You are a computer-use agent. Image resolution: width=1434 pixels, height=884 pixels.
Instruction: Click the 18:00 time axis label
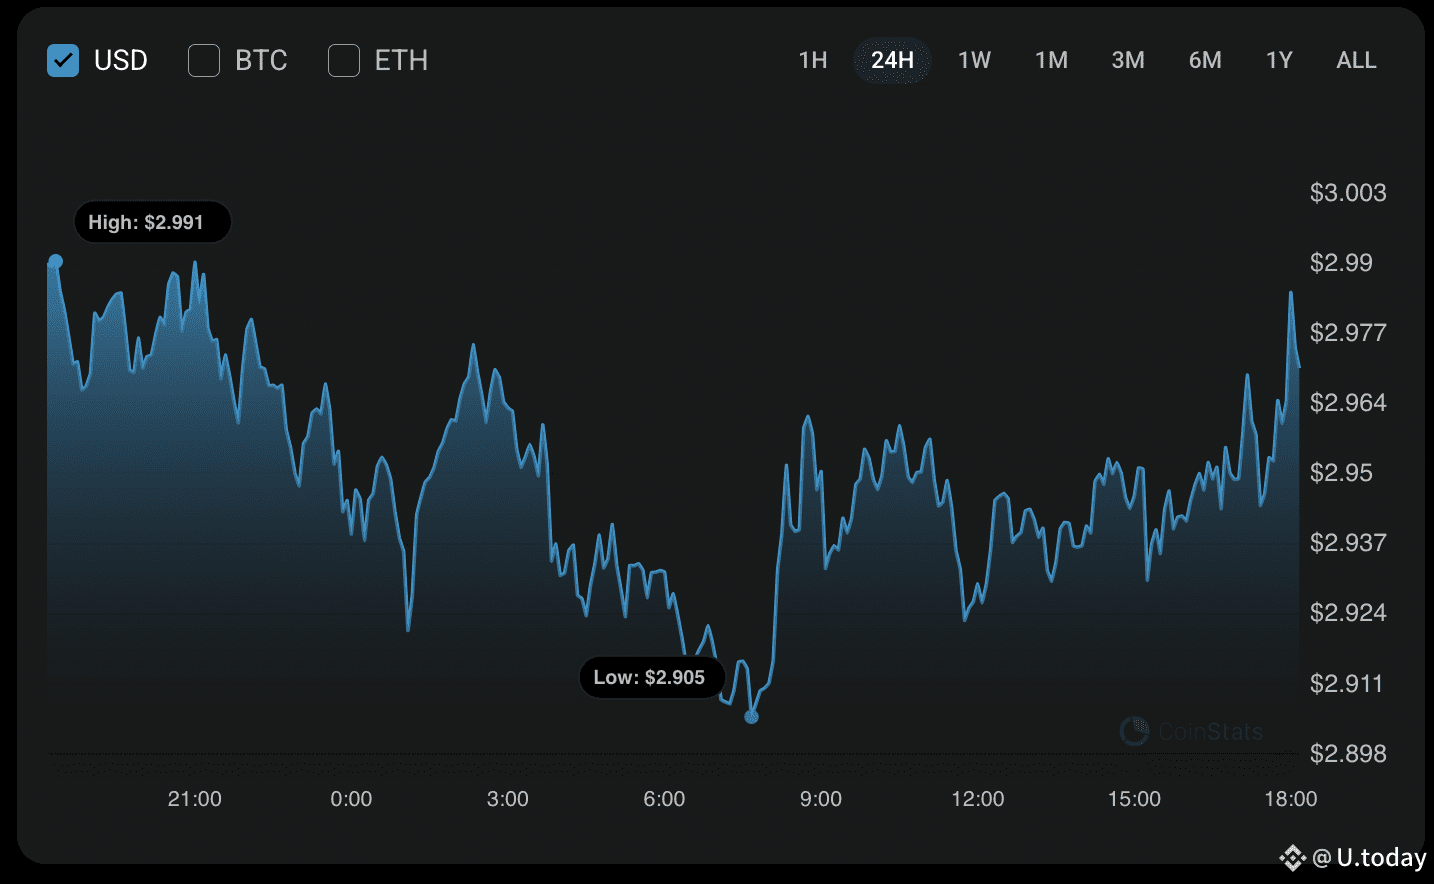point(1291,799)
